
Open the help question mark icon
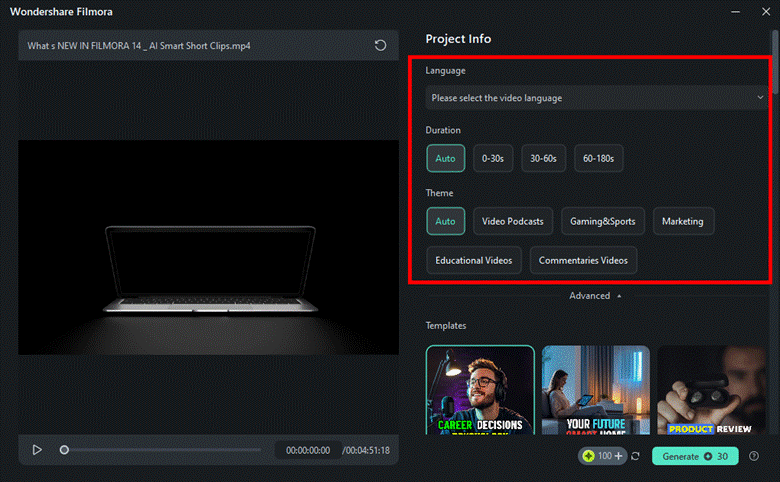754,456
